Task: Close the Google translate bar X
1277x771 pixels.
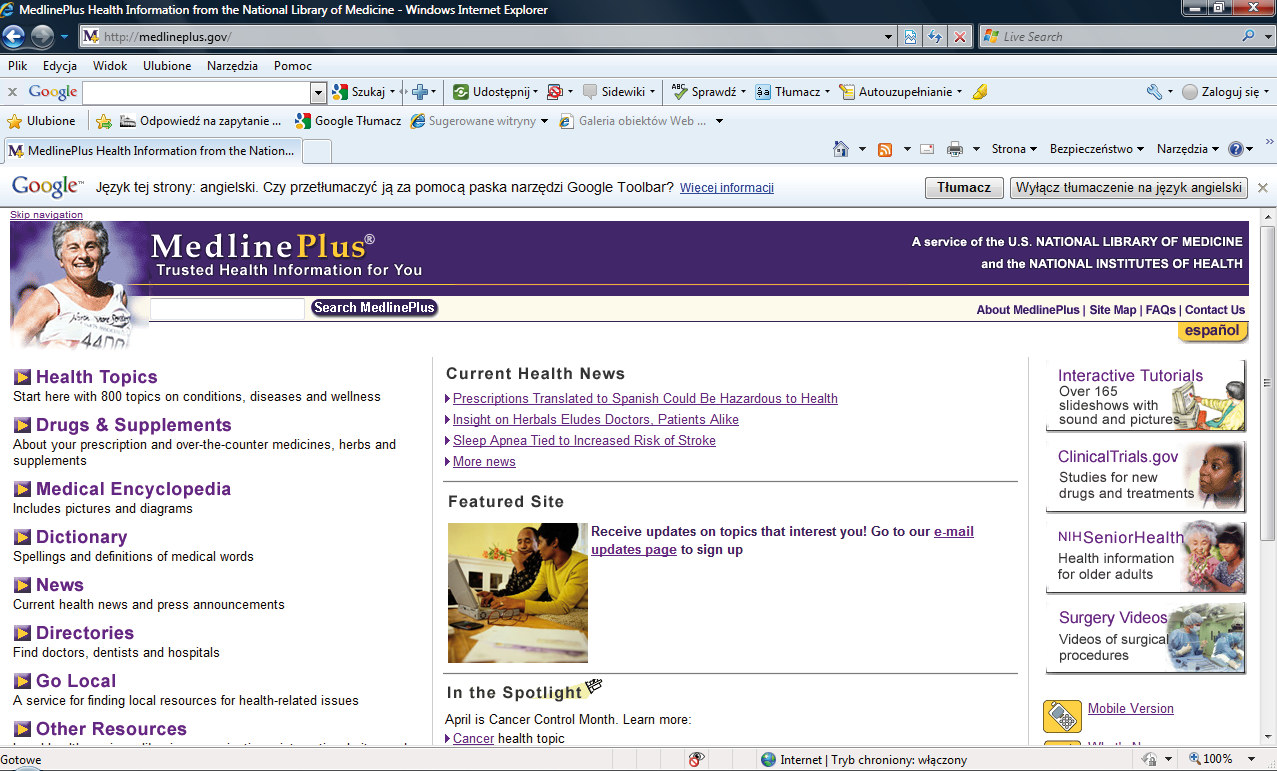Action: pyautogui.click(x=1262, y=187)
